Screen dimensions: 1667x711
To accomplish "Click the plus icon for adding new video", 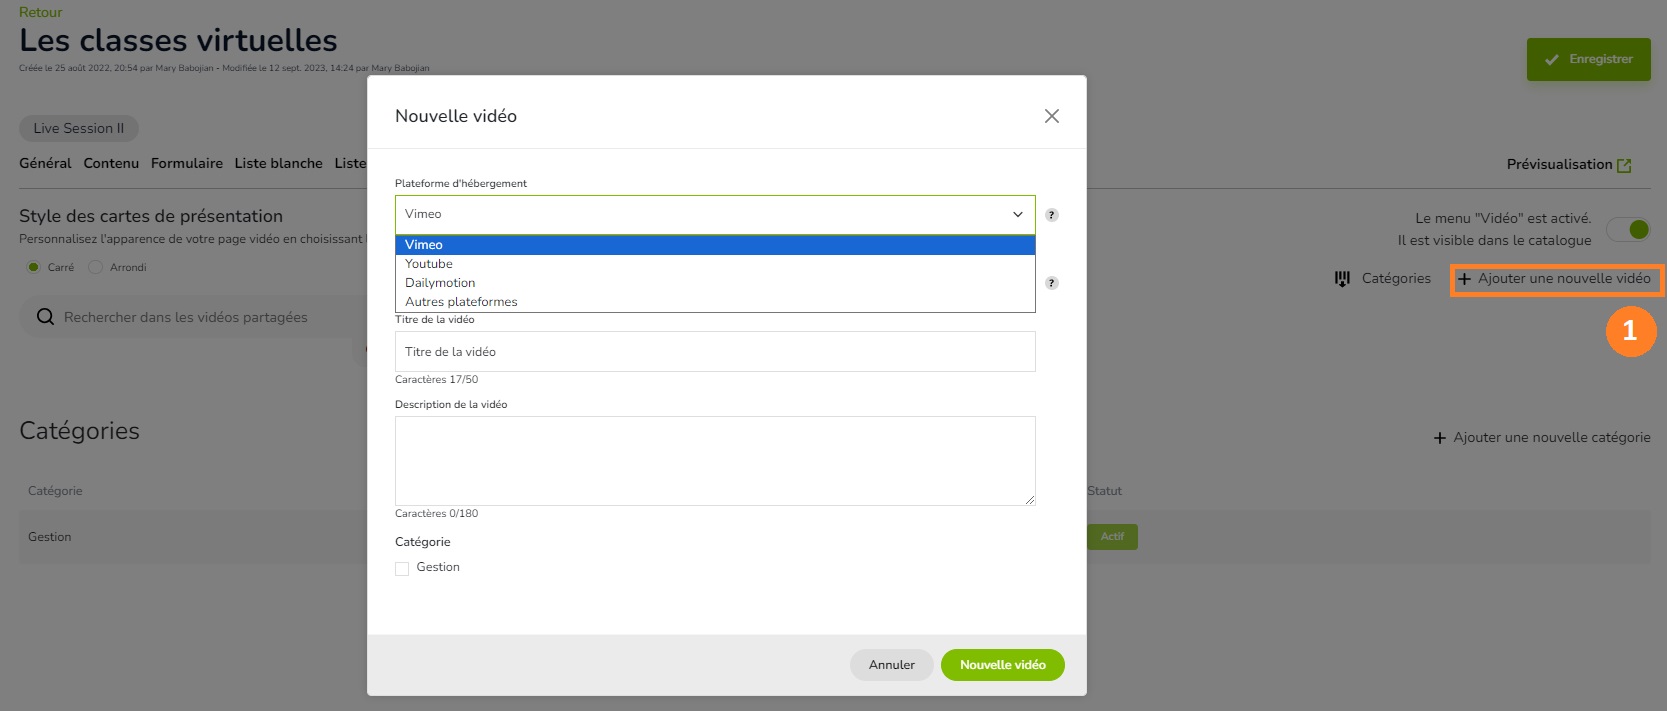I will point(1464,279).
